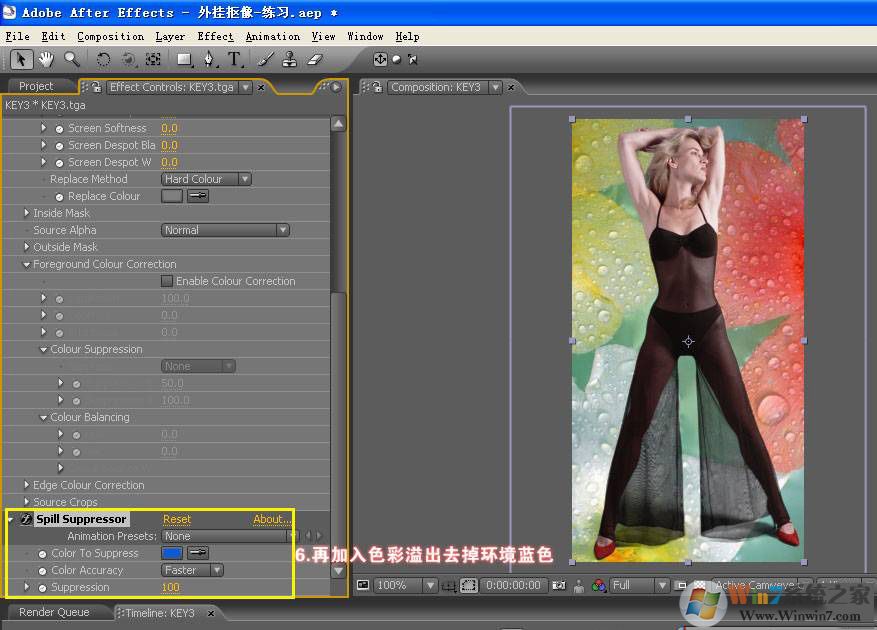The height and width of the screenshot is (630, 877).
Task: Click the About link for Spill Suppressor
Action: (272, 519)
